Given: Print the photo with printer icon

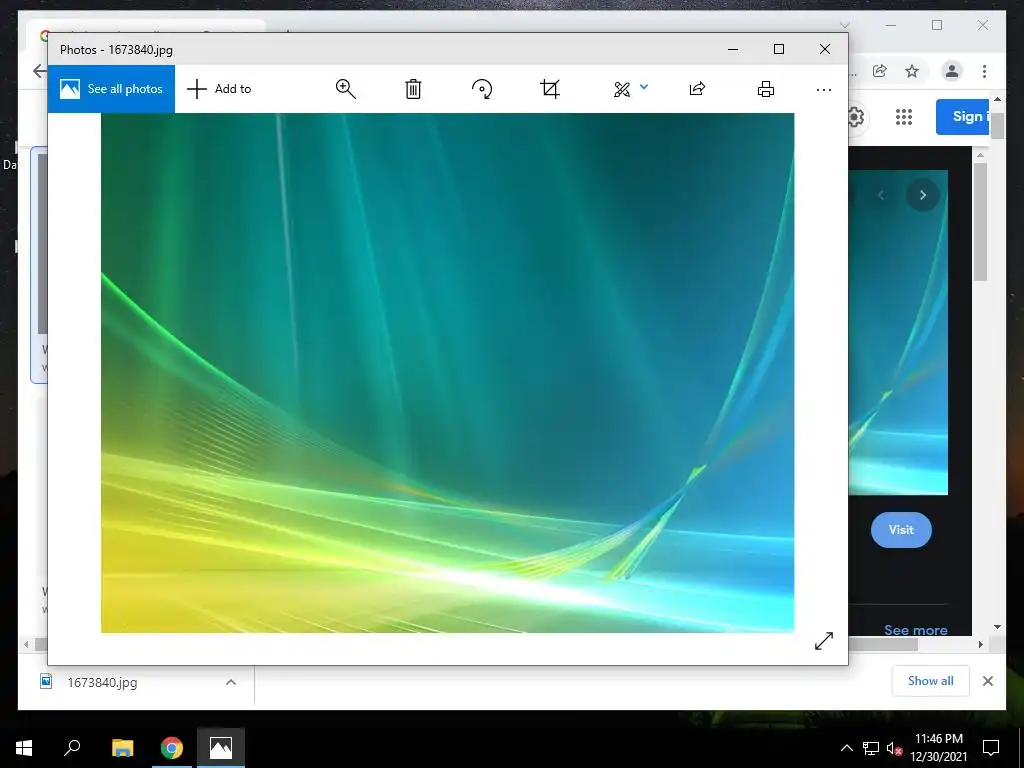Looking at the screenshot, I should click(x=765, y=89).
